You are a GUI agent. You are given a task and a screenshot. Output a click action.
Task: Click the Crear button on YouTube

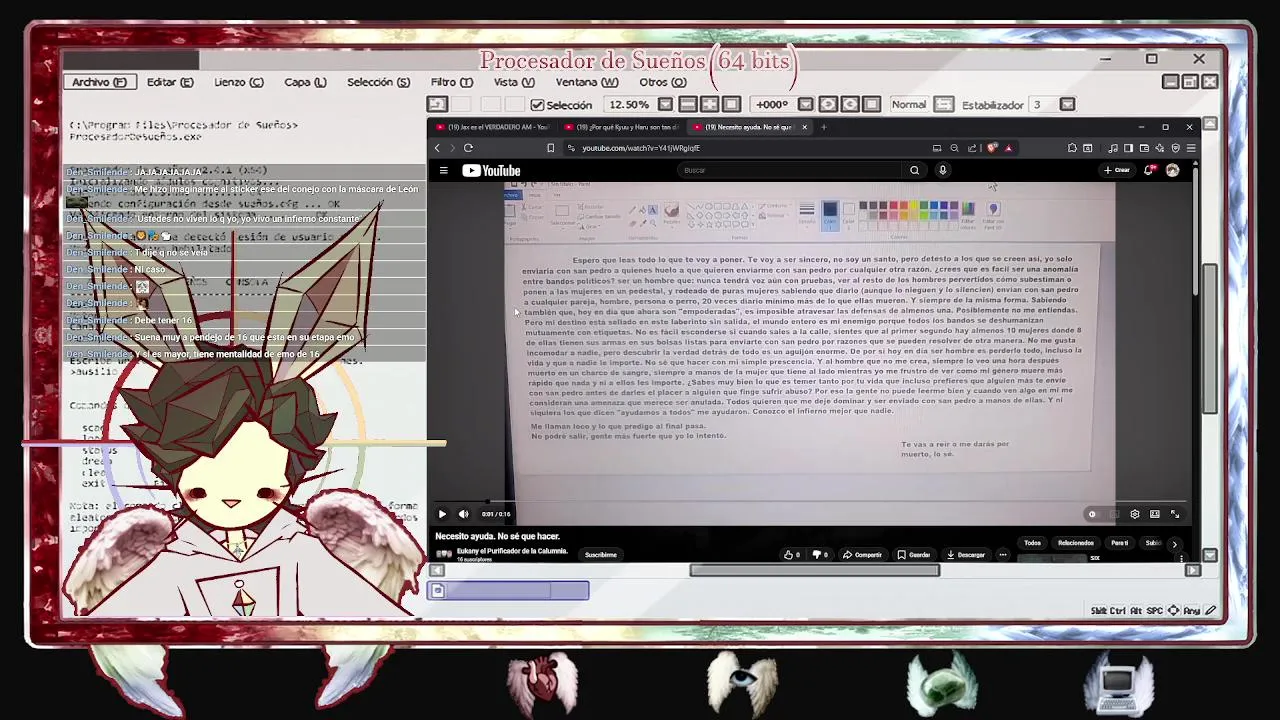click(1117, 170)
